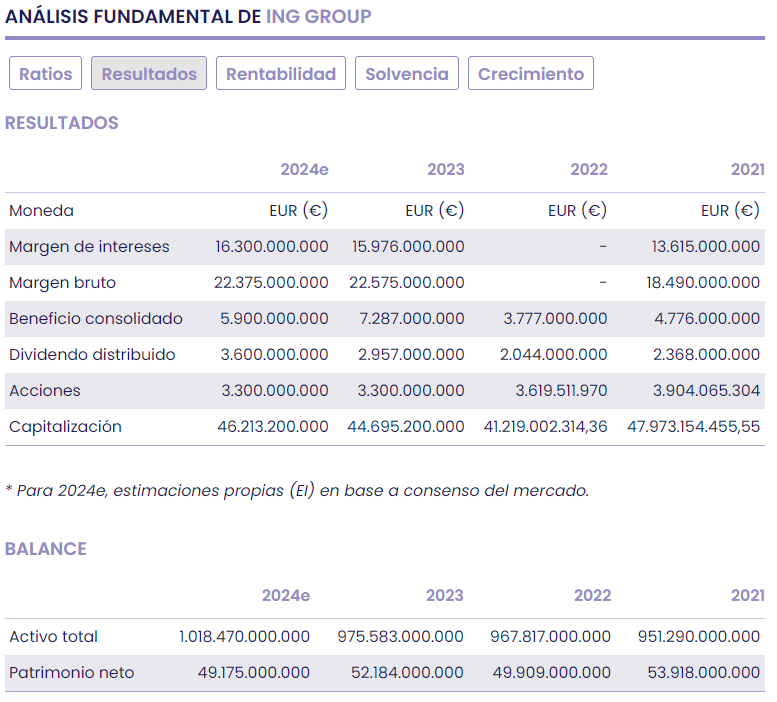This screenshot has height=702, width=777.
Task: Open the Ratios tab
Action: (x=46, y=73)
